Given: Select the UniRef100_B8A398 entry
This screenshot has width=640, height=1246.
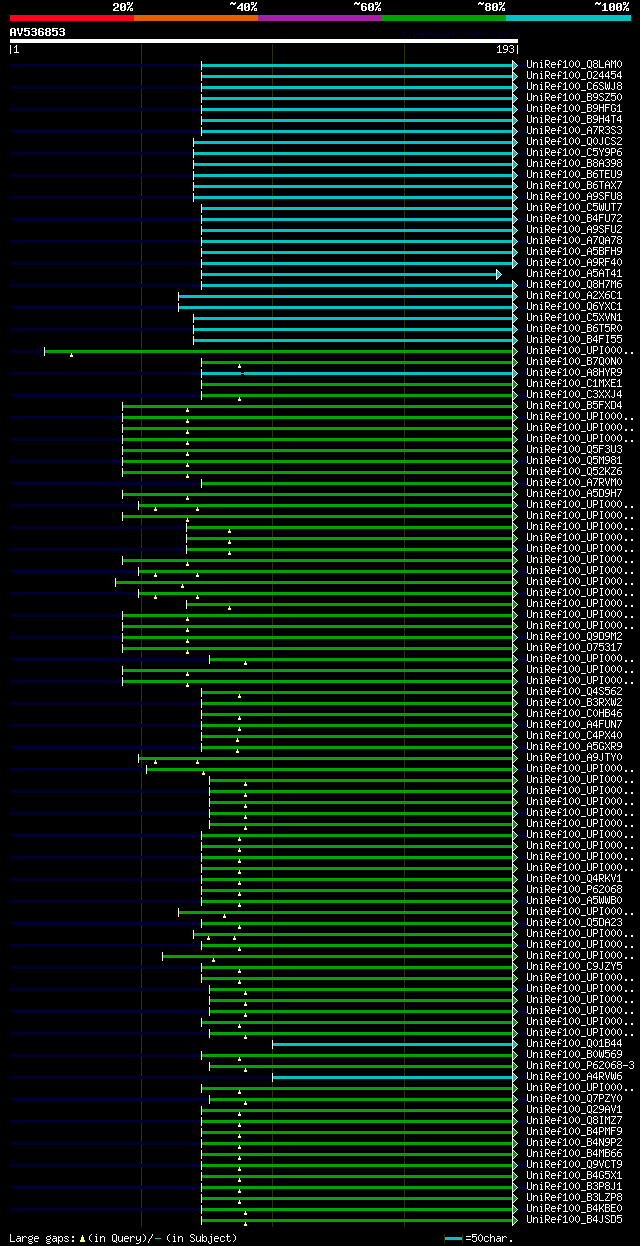Looking at the screenshot, I should 574,163.
